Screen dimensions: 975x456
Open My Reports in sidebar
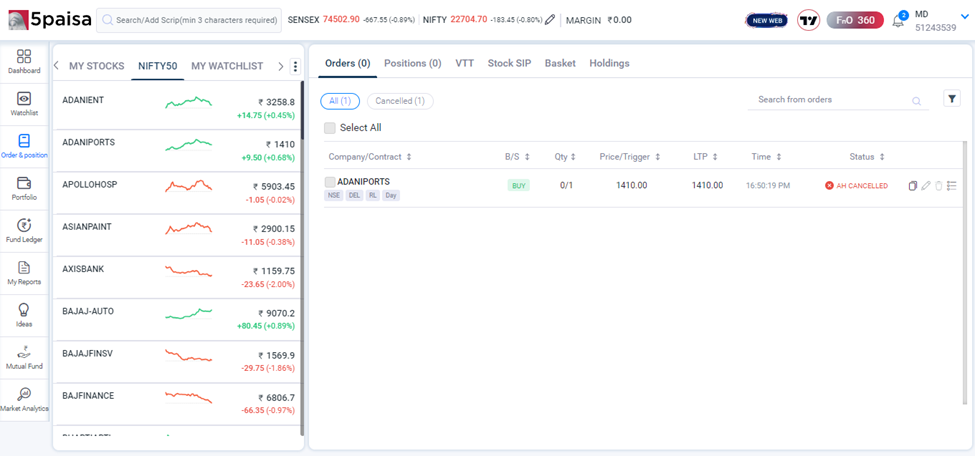tap(24, 274)
